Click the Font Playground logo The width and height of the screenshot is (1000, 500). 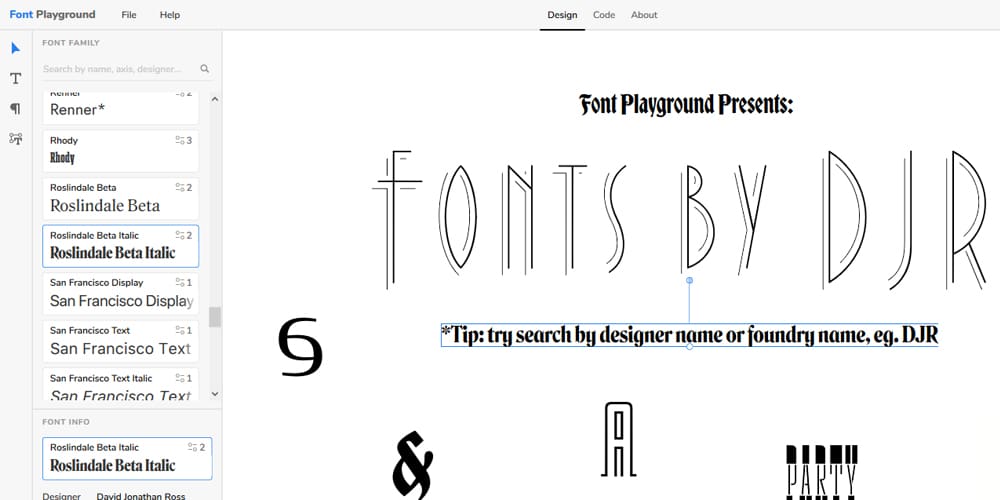coord(52,14)
